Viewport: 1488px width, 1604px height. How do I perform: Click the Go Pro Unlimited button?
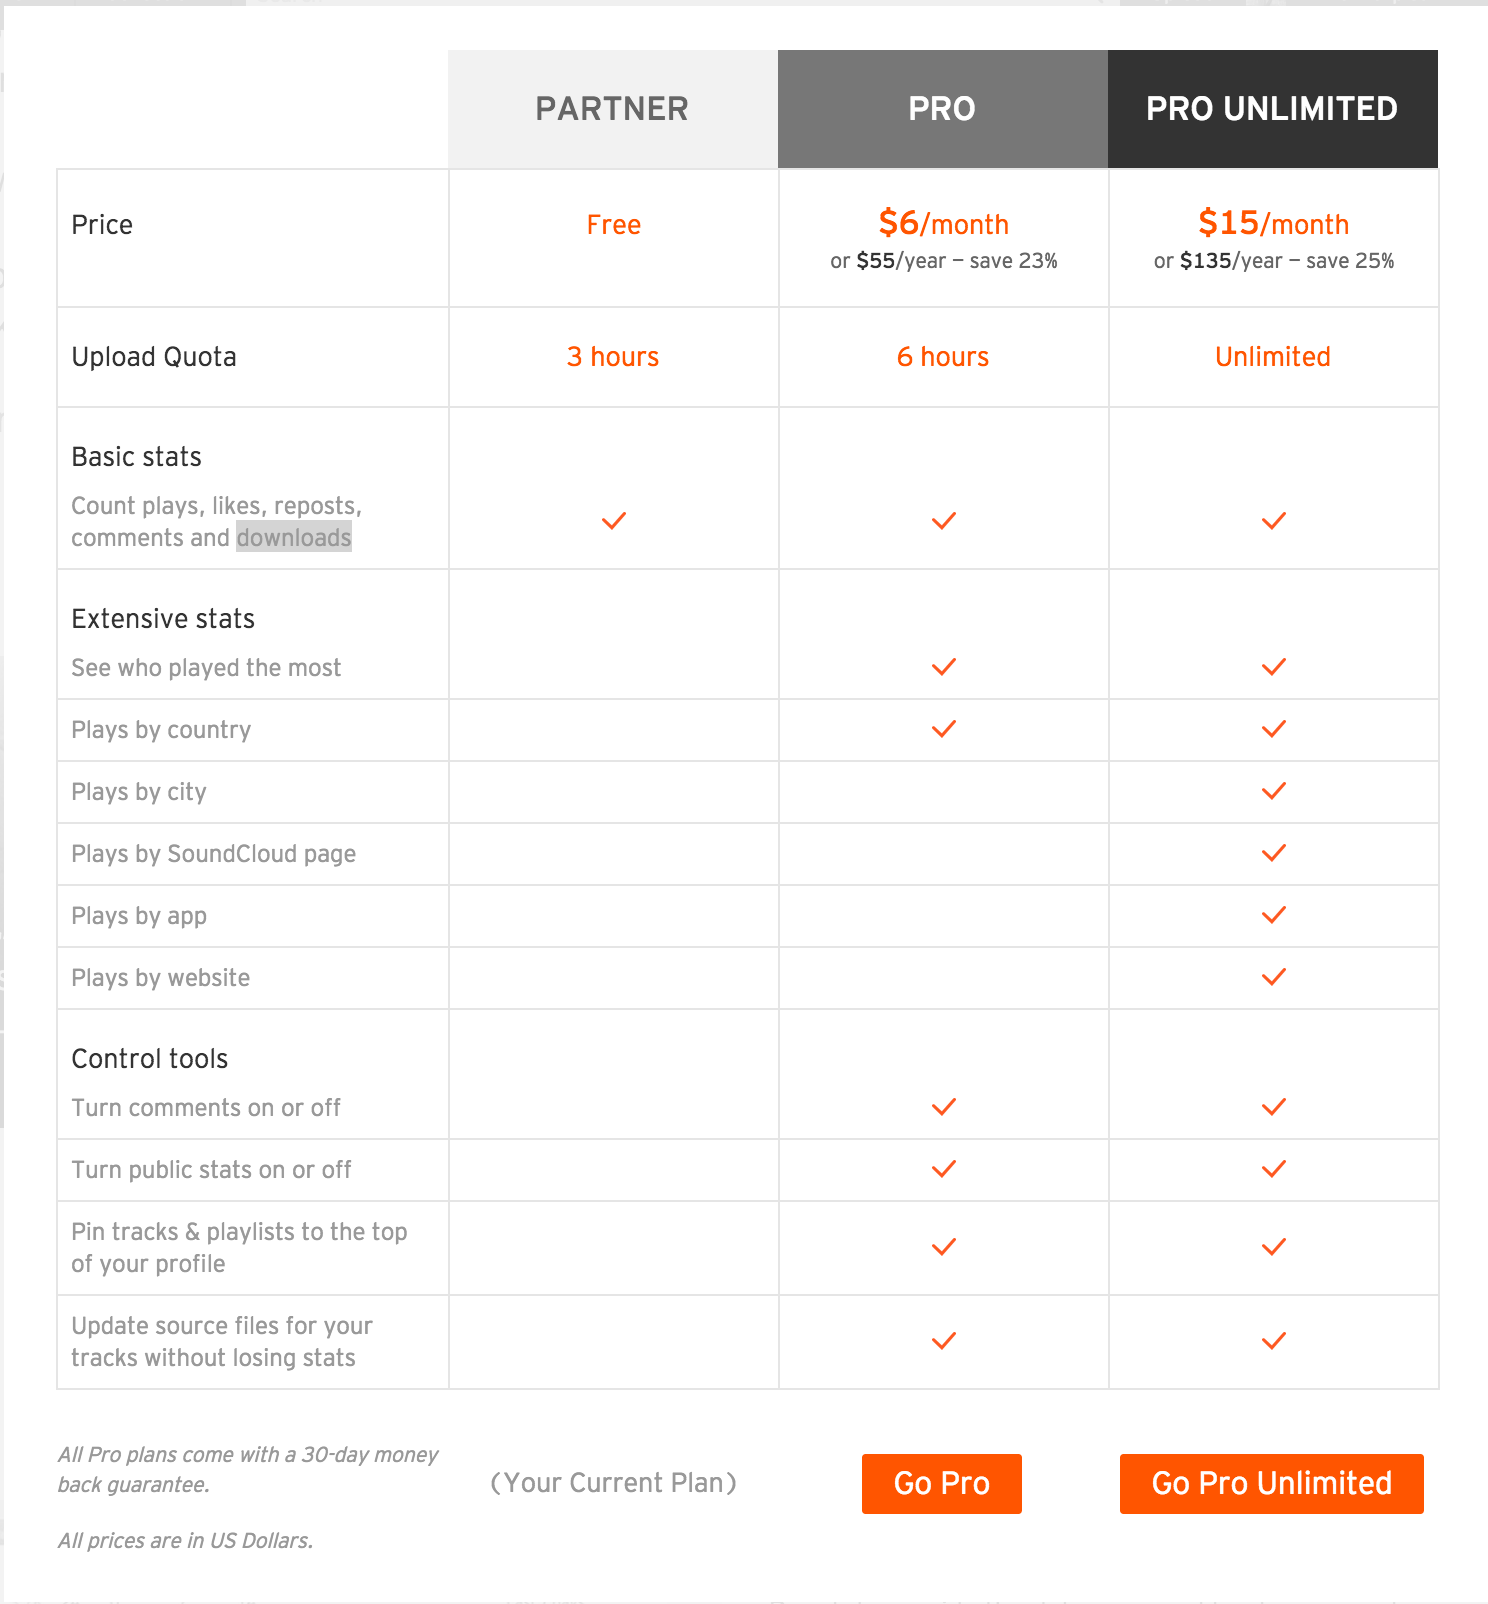click(x=1272, y=1484)
